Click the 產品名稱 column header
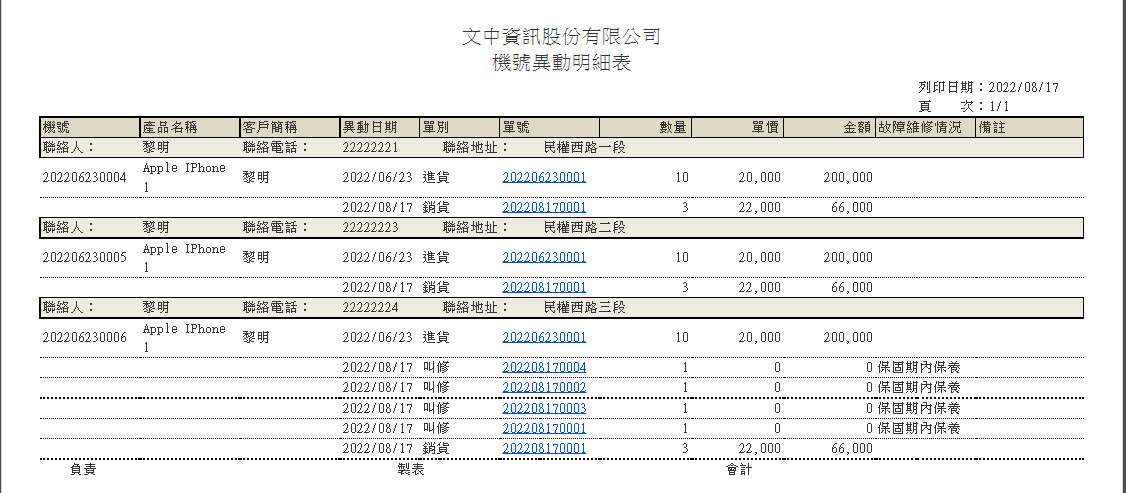The width and height of the screenshot is (1126, 493). click(x=190, y=128)
